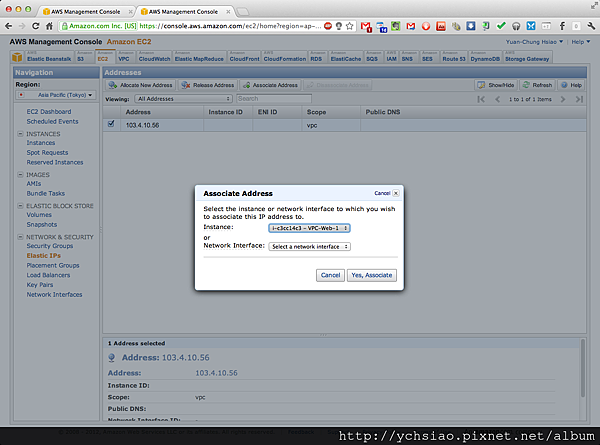Close the Associate Address dialog with X
Image resolution: width=600 pixels, height=445 pixels.
tap(396, 193)
